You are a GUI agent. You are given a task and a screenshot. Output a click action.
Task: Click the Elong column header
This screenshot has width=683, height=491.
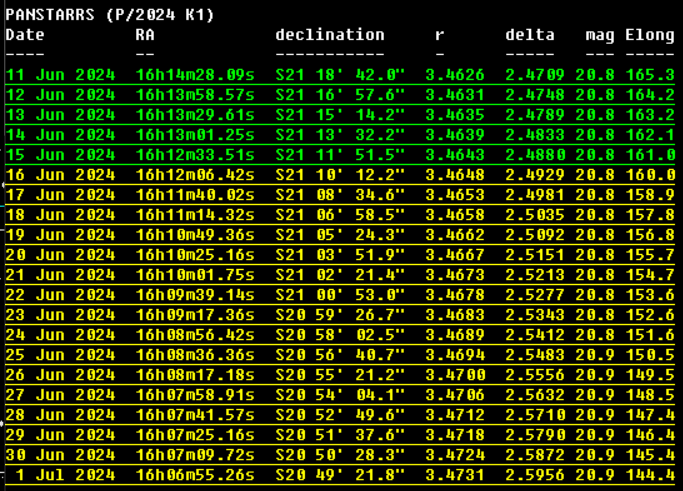click(x=650, y=35)
